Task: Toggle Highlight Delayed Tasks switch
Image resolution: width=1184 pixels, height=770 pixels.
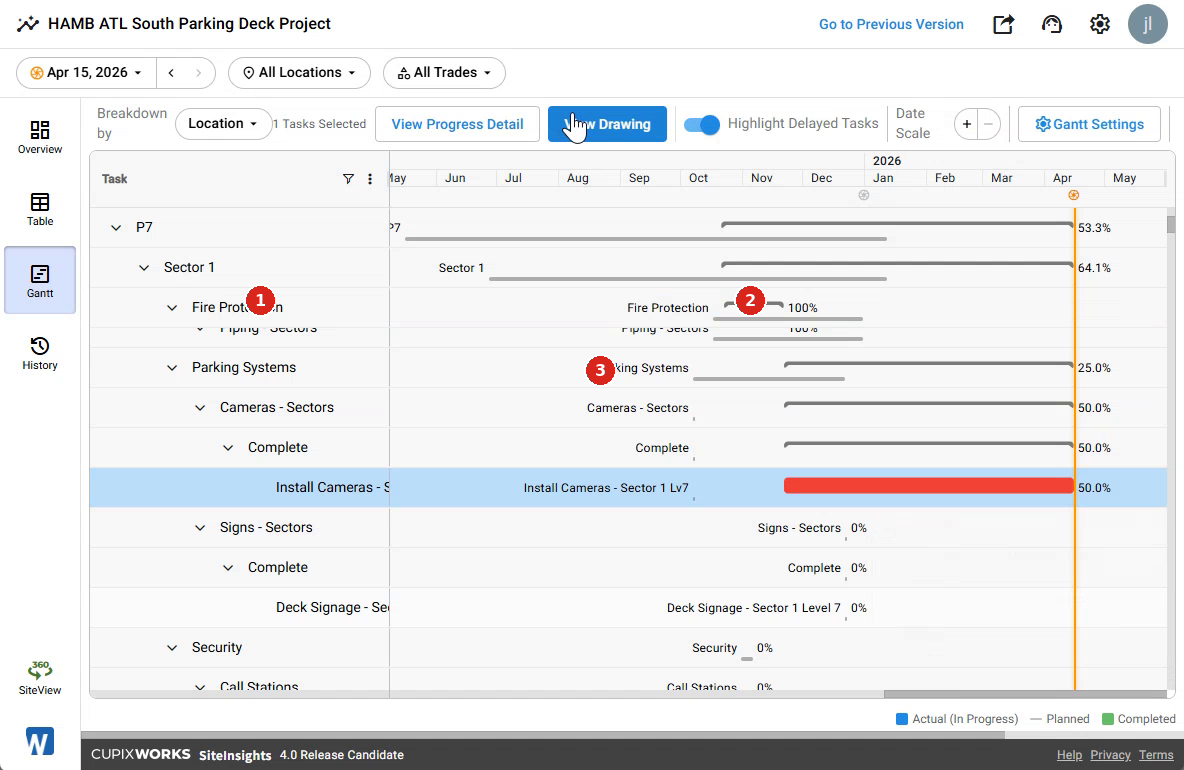Action: (x=701, y=125)
